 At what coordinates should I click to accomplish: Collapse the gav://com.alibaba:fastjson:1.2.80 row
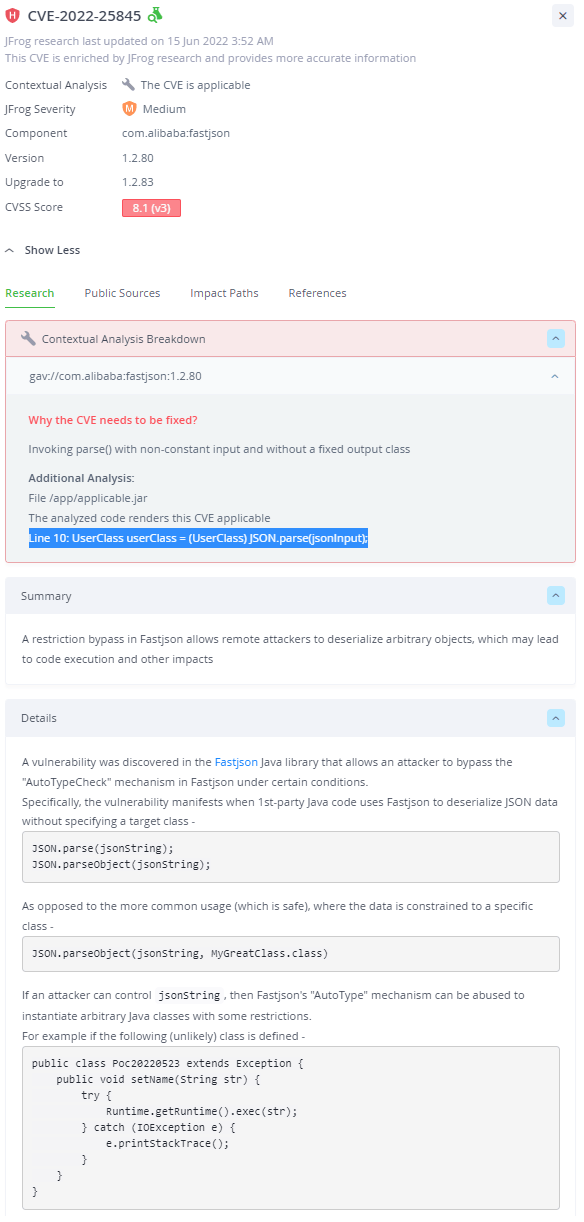(555, 376)
